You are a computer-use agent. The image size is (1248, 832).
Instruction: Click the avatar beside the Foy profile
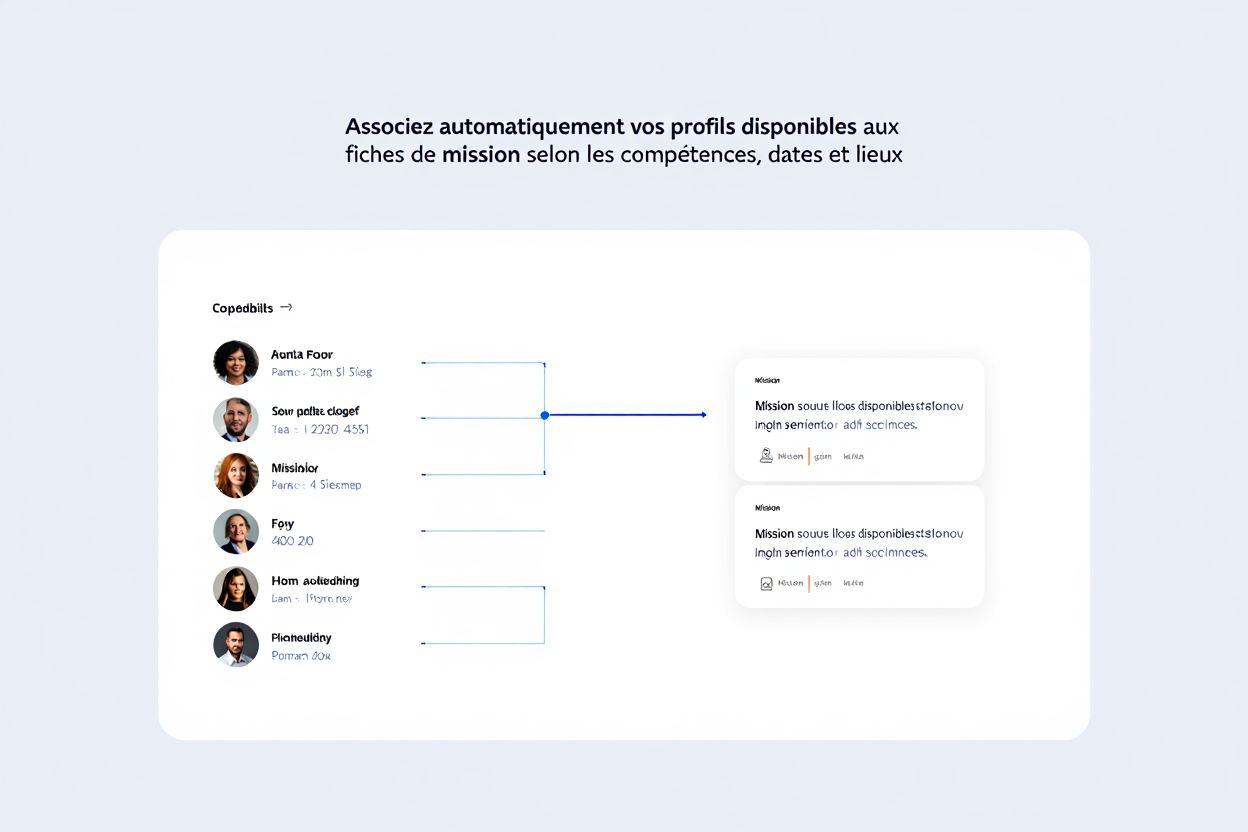[236, 531]
